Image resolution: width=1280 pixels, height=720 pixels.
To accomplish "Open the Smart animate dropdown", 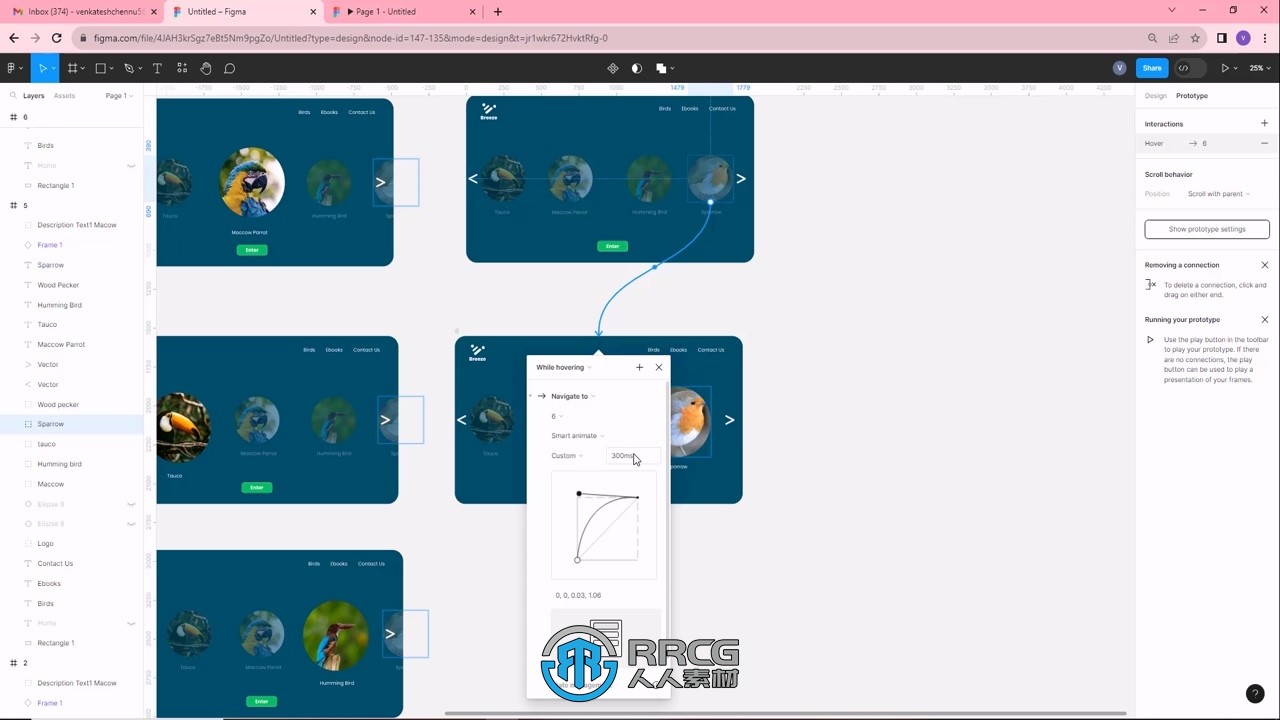I will click(x=577, y=436).
